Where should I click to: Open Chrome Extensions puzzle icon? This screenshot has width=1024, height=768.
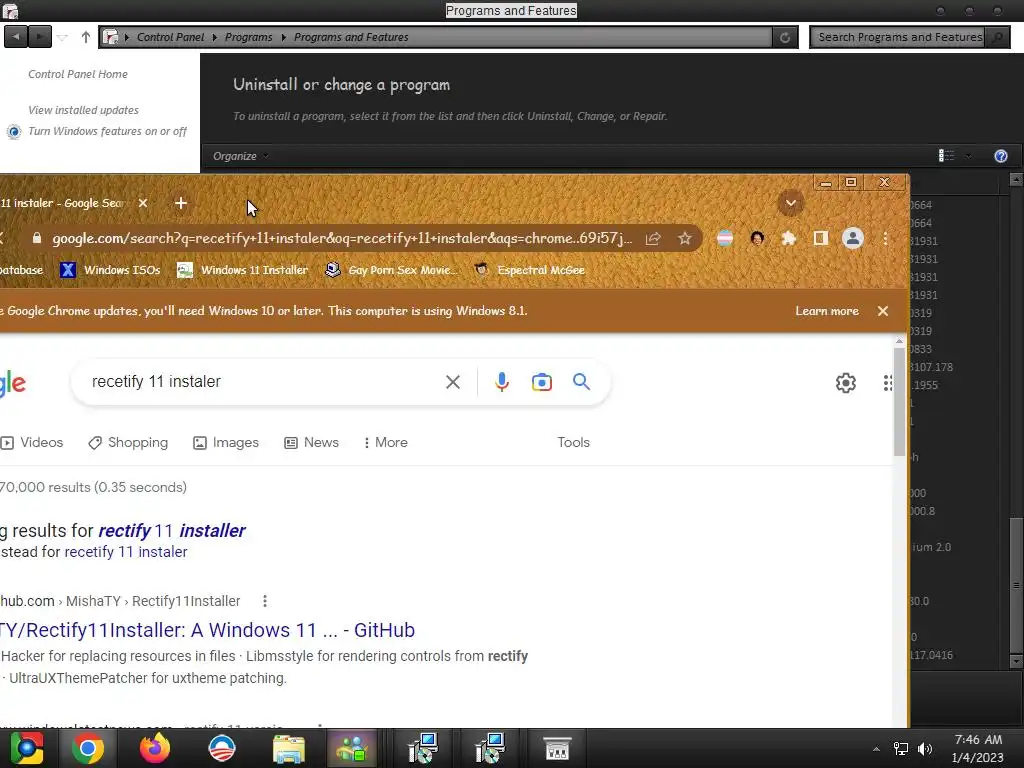[x=788, y=238]
